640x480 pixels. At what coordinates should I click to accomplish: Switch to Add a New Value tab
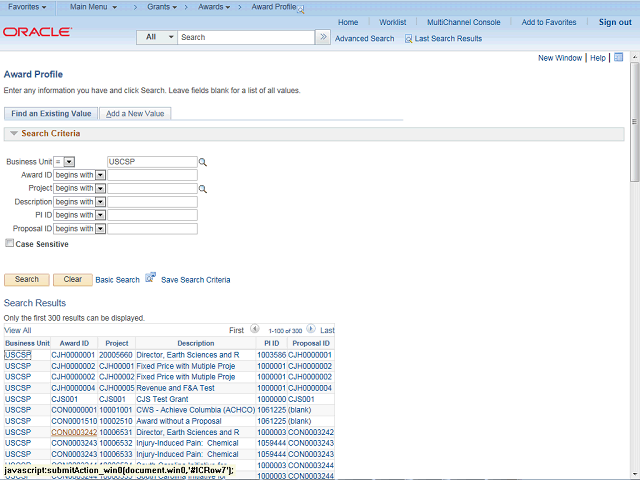point(135,113)
